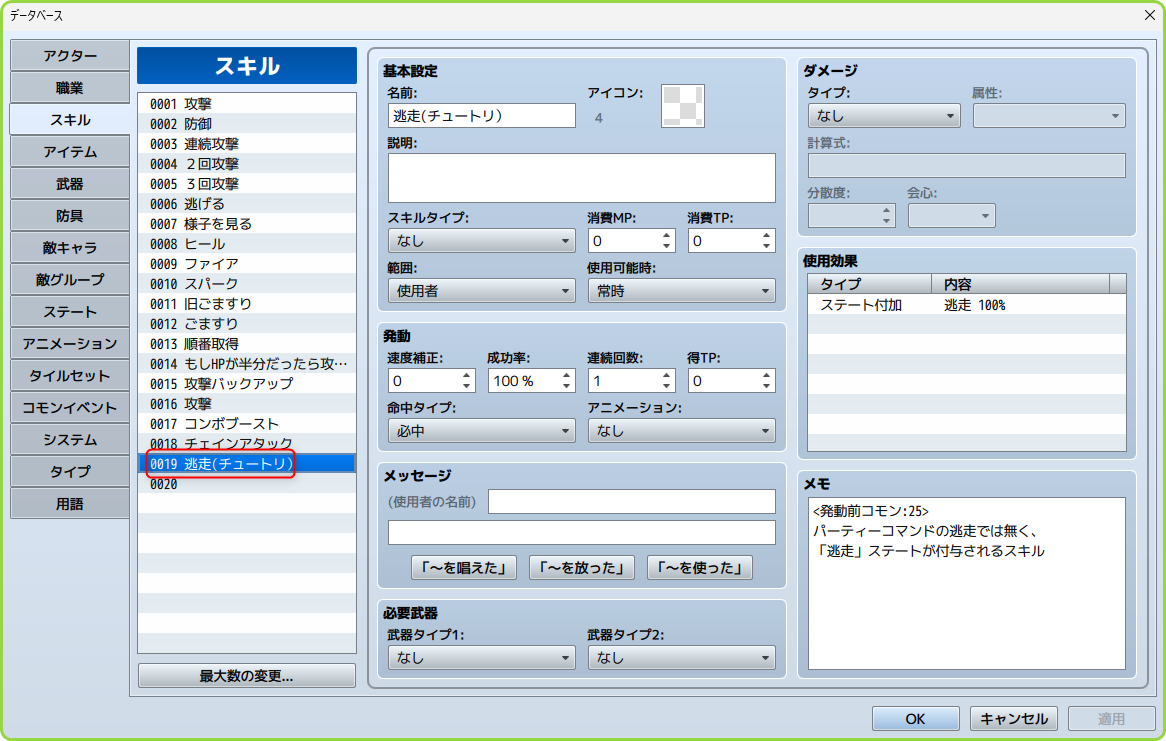Open the 範囲 dropdown
This screenshot has width=1166, height=741.
482,291
